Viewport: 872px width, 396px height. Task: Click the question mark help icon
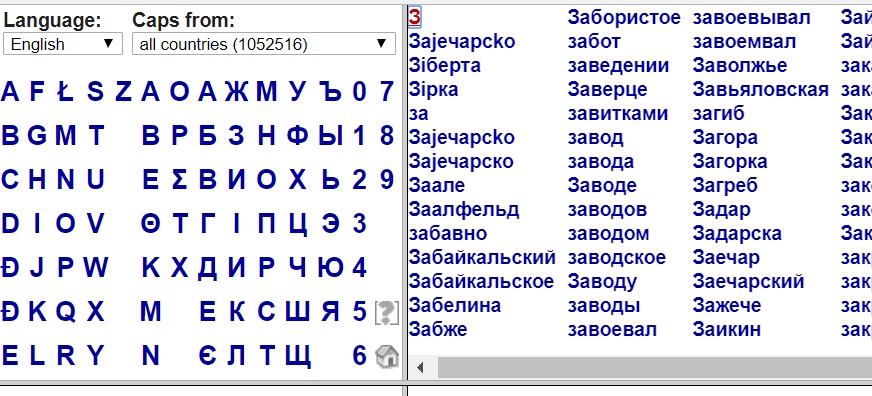point(387,313)
